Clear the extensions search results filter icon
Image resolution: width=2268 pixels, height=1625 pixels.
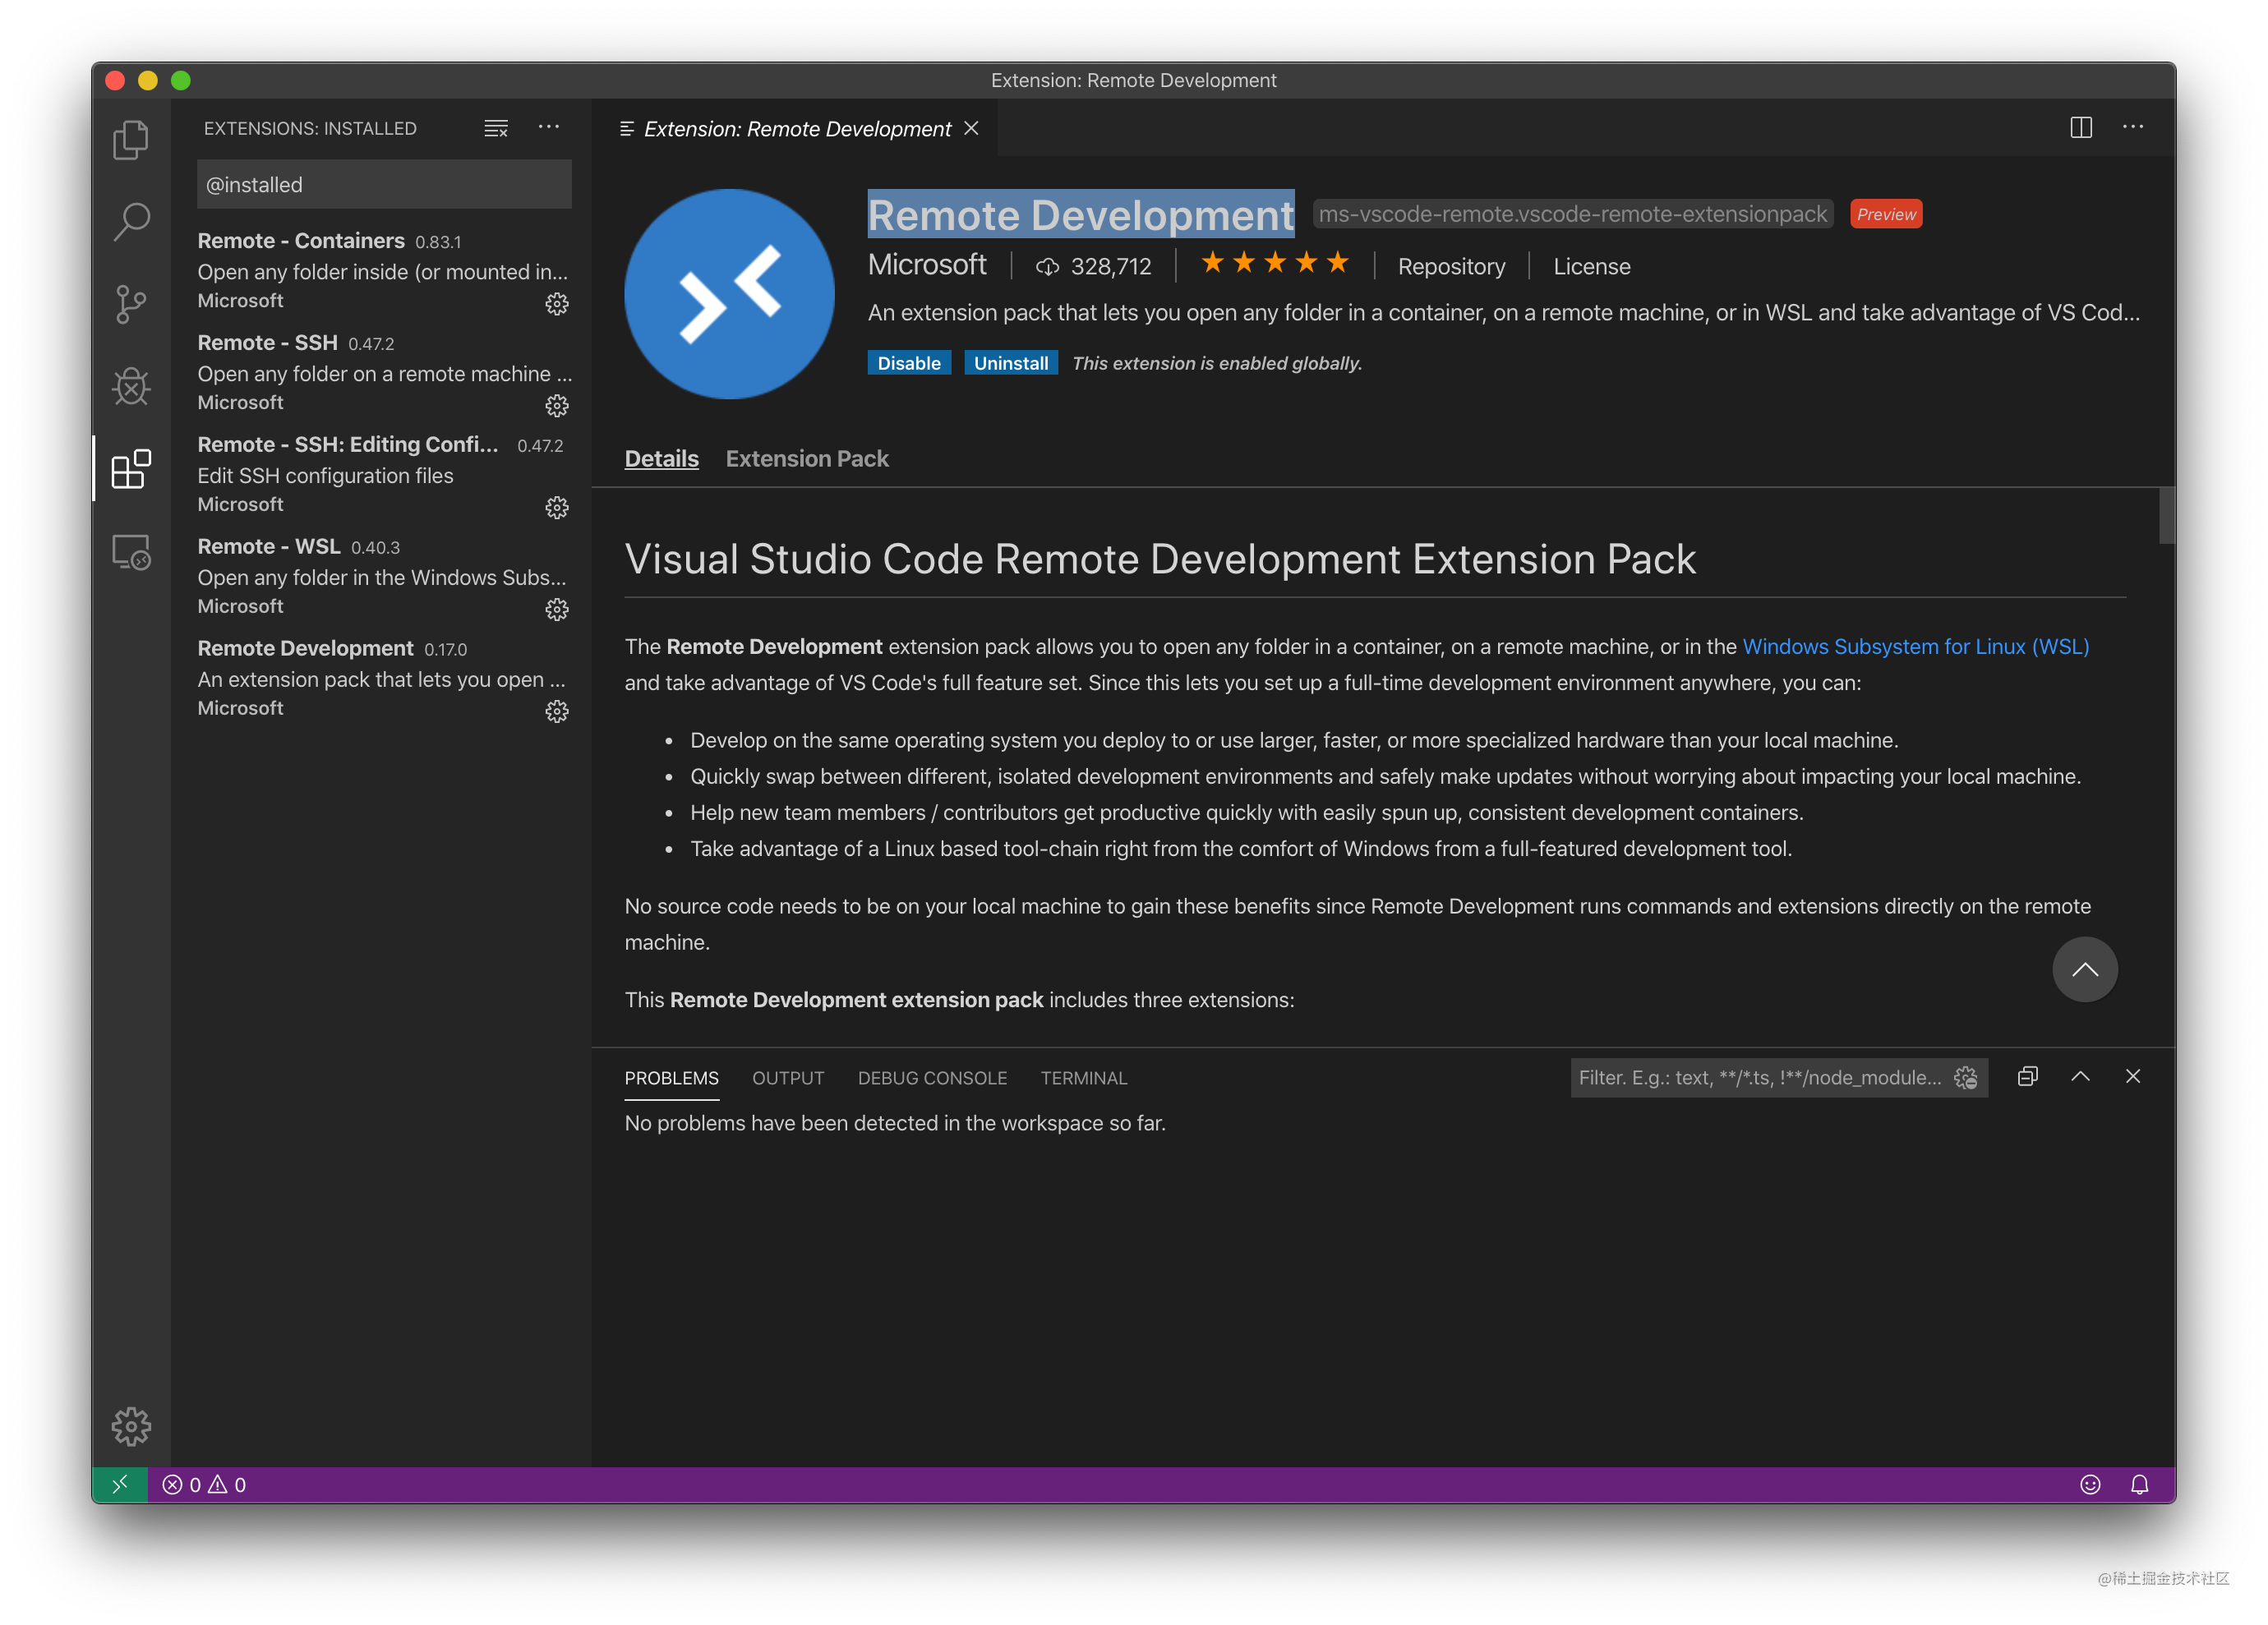coord(495,128)
